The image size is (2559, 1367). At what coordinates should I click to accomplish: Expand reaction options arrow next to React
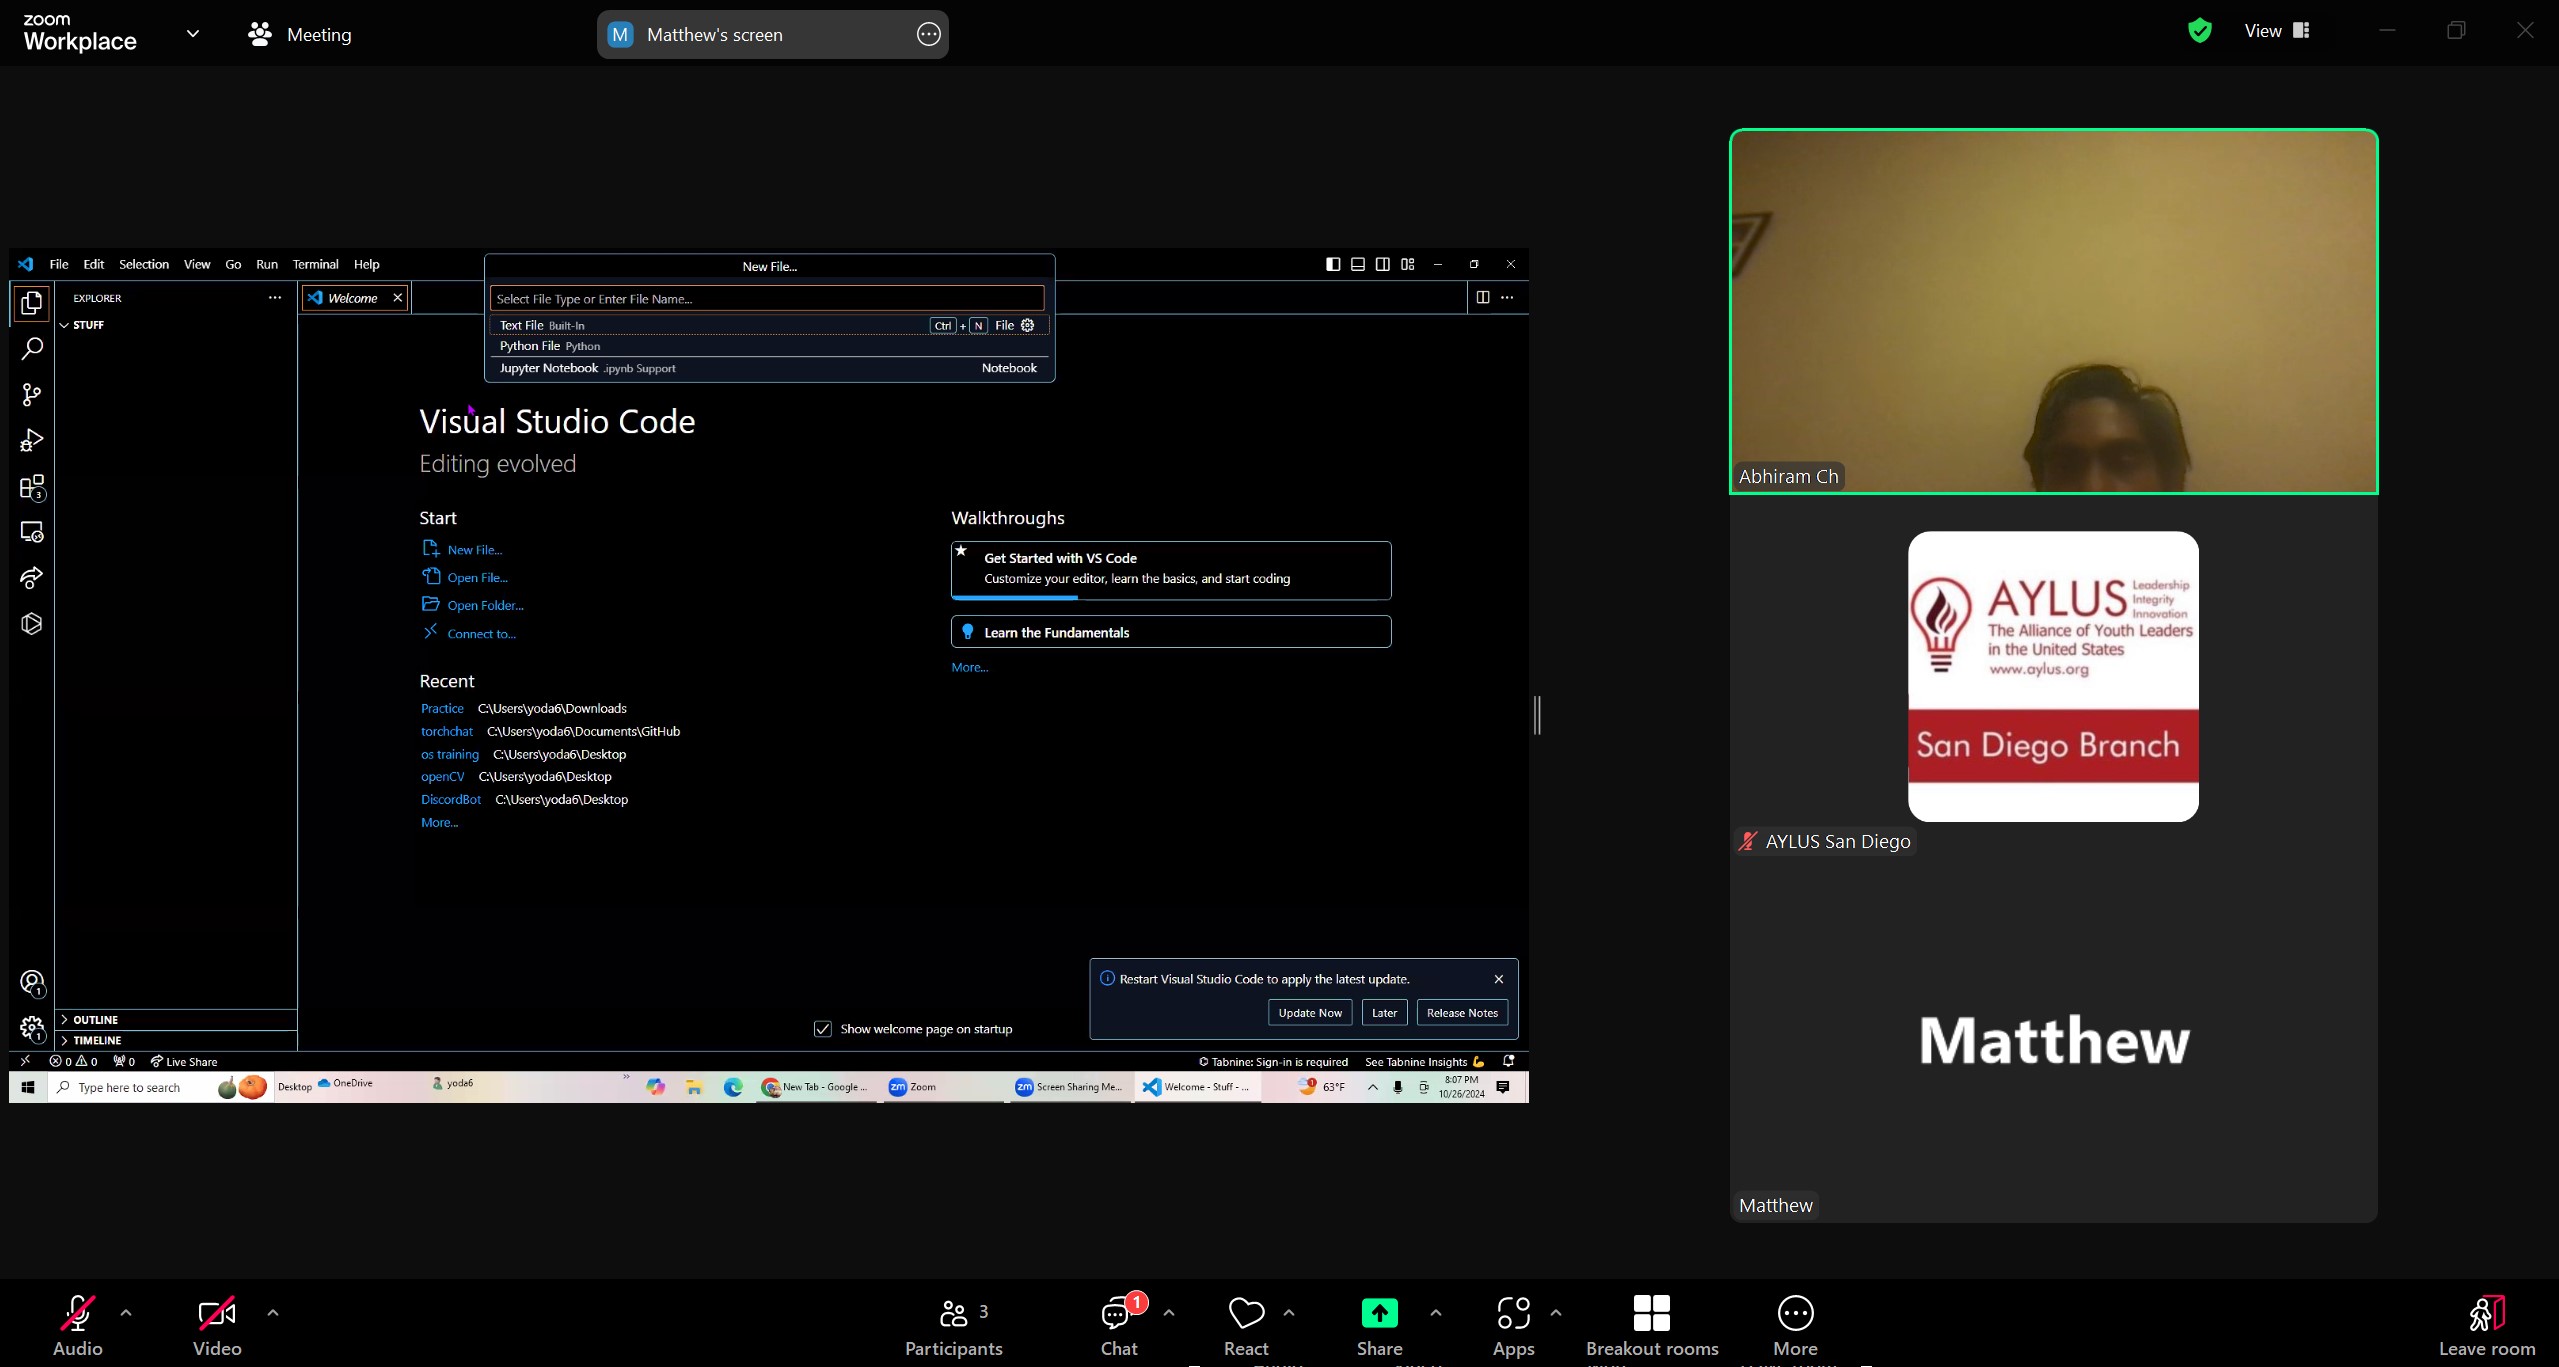(1289, 1313)
